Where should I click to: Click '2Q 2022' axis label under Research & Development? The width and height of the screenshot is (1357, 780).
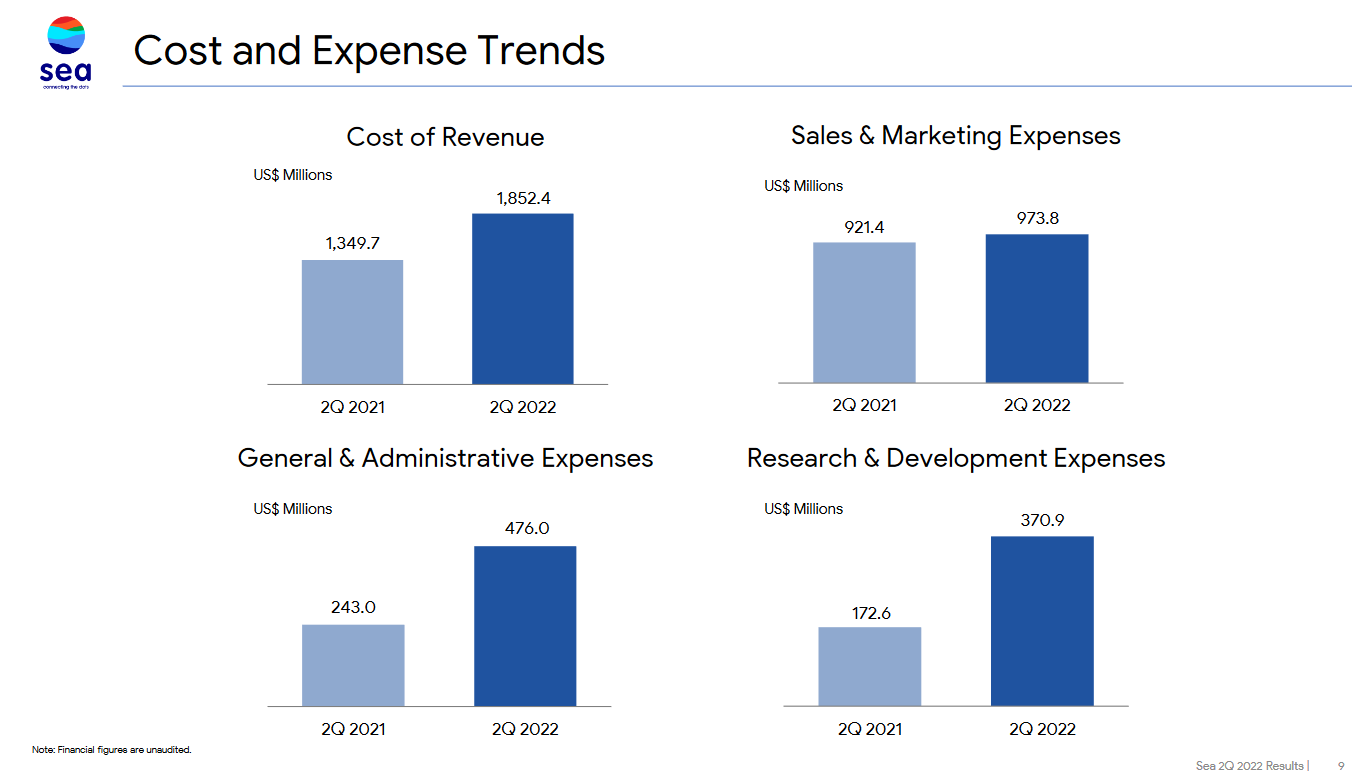pyautogui.click(x=1043, y=729)
